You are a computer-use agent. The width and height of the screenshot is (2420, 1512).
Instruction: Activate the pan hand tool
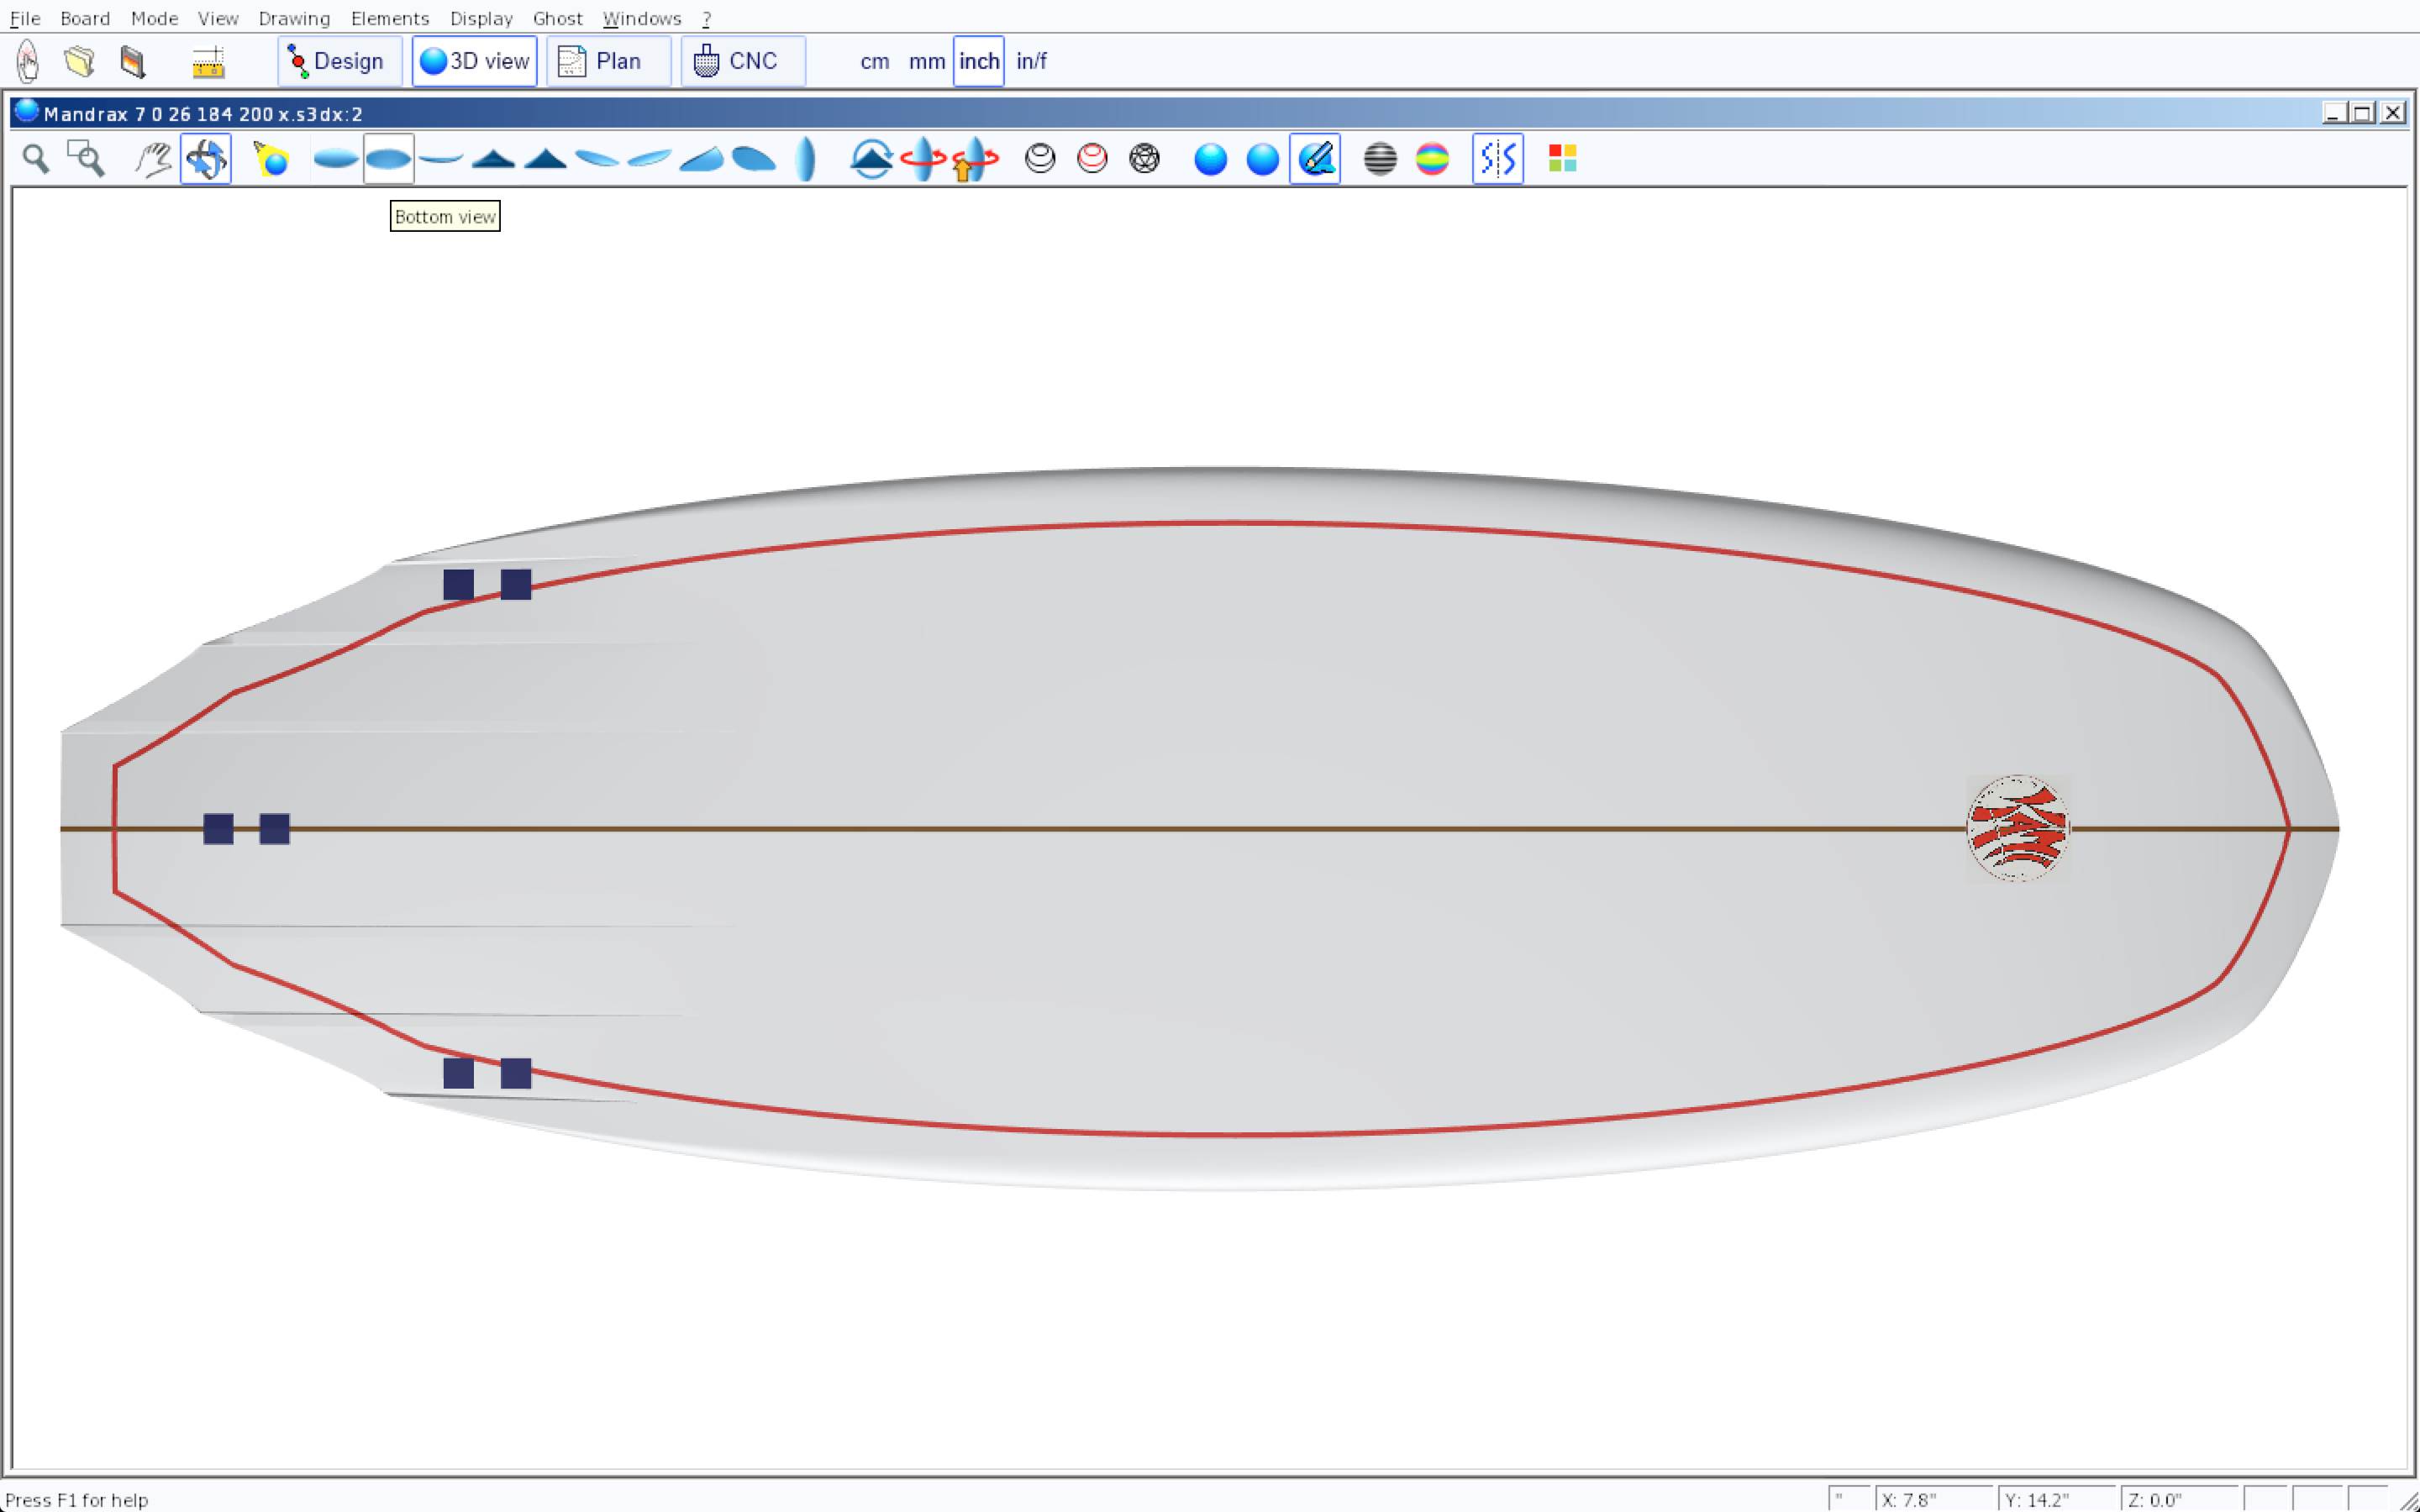click(154, 159)
